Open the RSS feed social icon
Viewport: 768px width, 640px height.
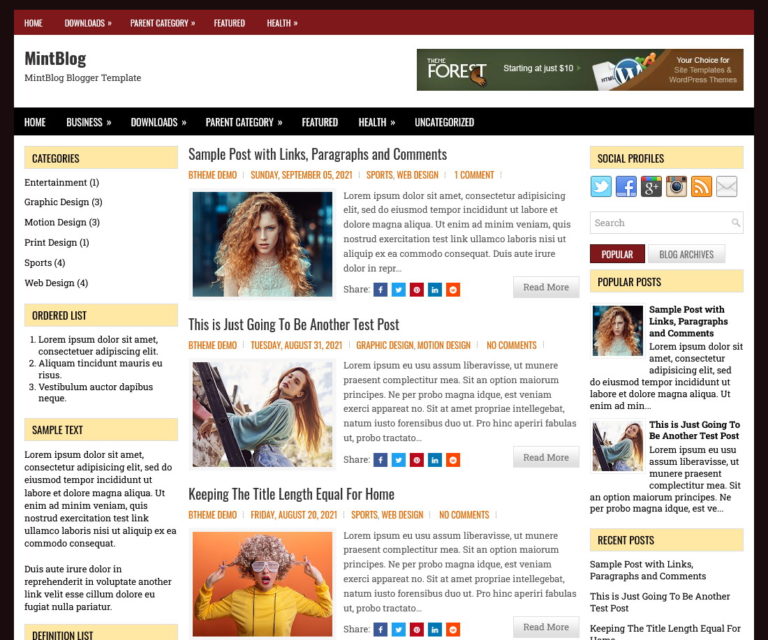(x=701, y=187)
